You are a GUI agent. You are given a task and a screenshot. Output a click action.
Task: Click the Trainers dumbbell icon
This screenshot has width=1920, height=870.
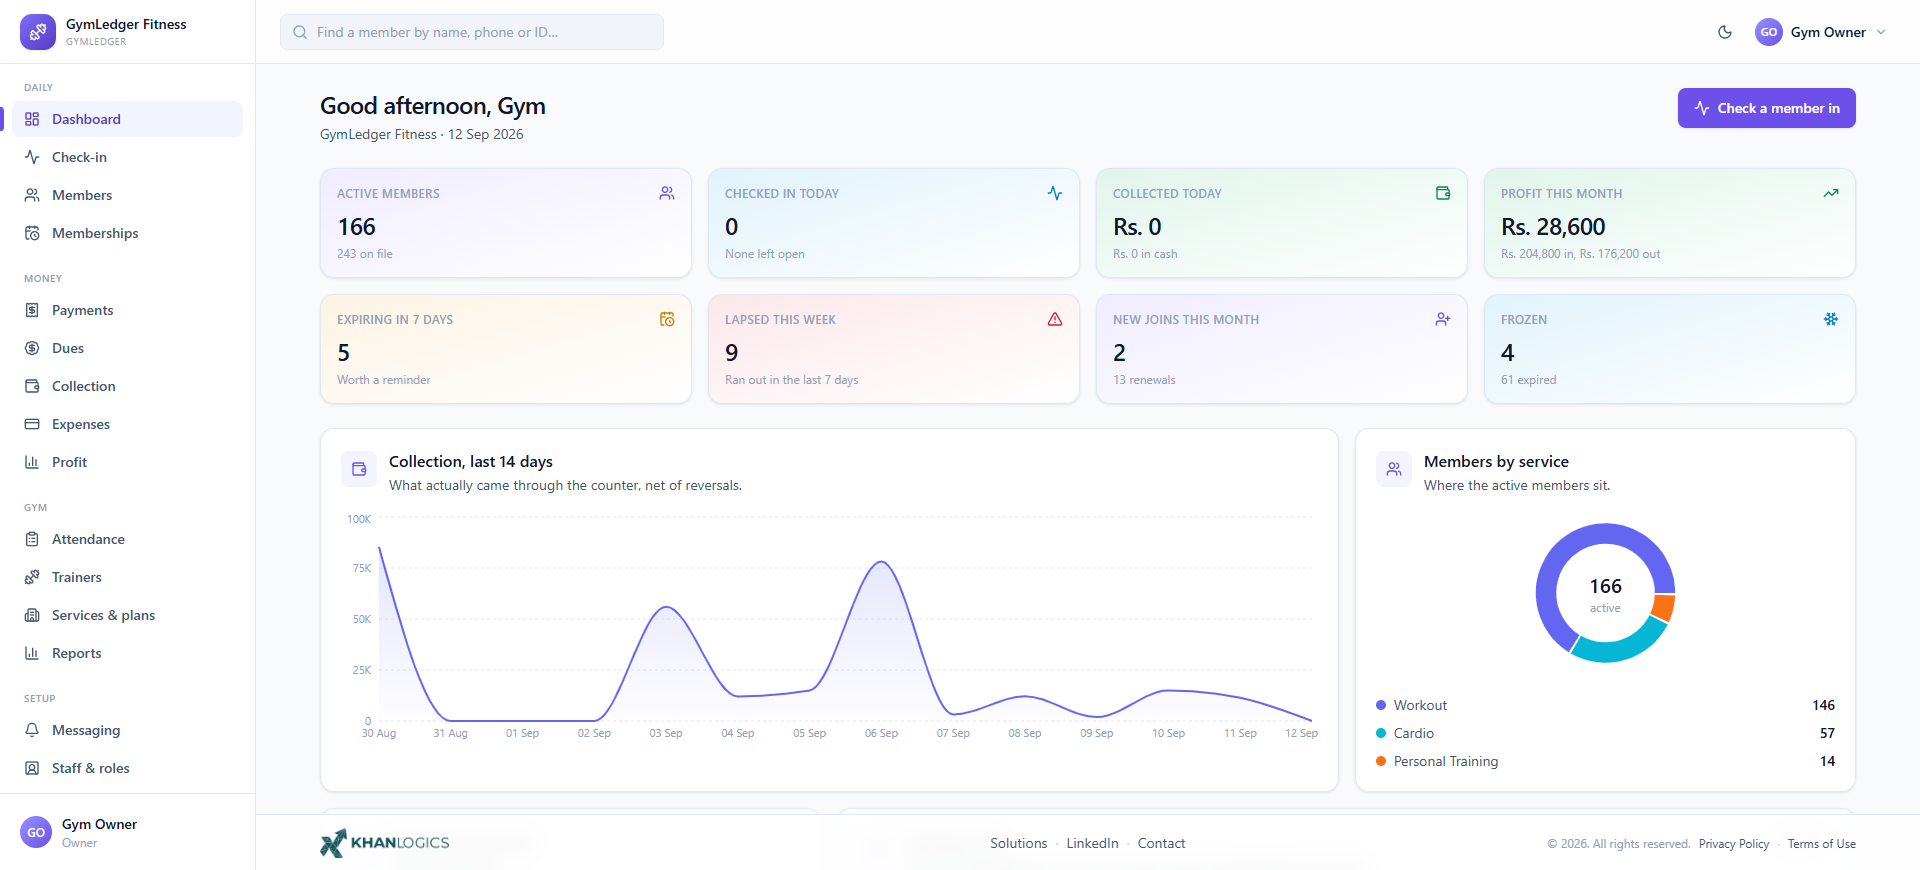pyautogui.click(x=32, y=577)
